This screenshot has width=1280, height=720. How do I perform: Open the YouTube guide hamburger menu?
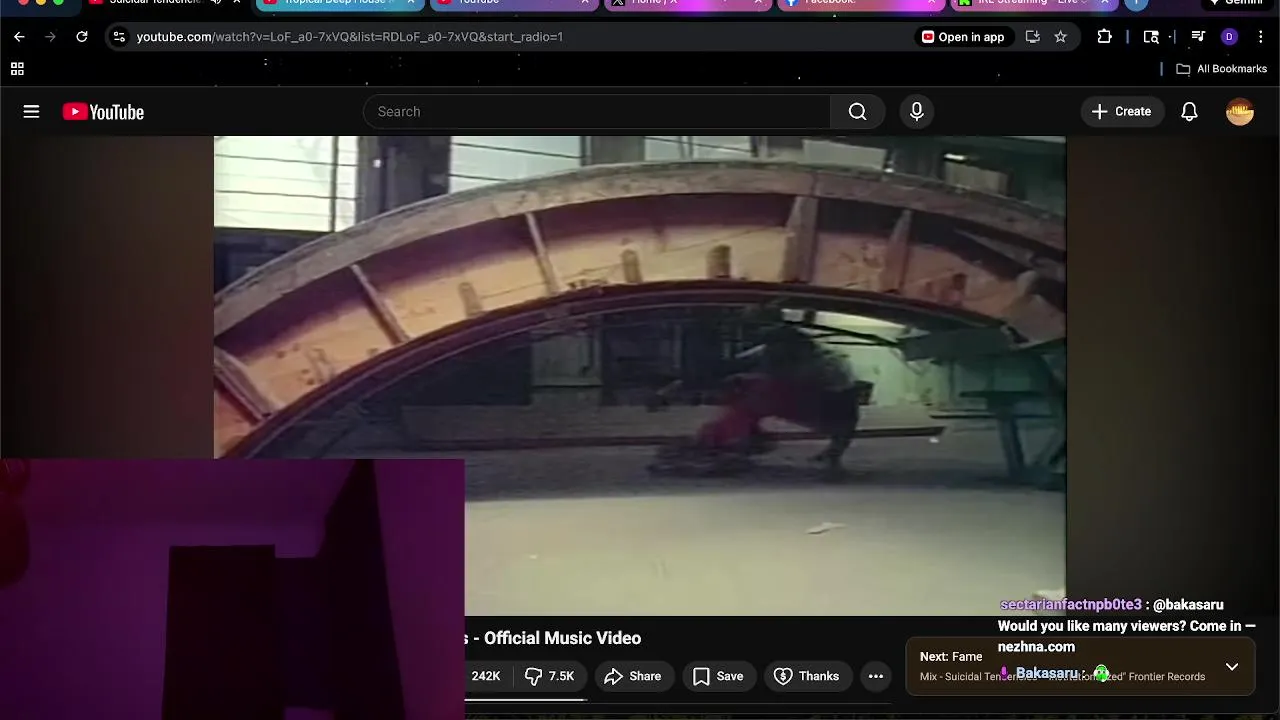pyautogui.click(x=31, y=112)
